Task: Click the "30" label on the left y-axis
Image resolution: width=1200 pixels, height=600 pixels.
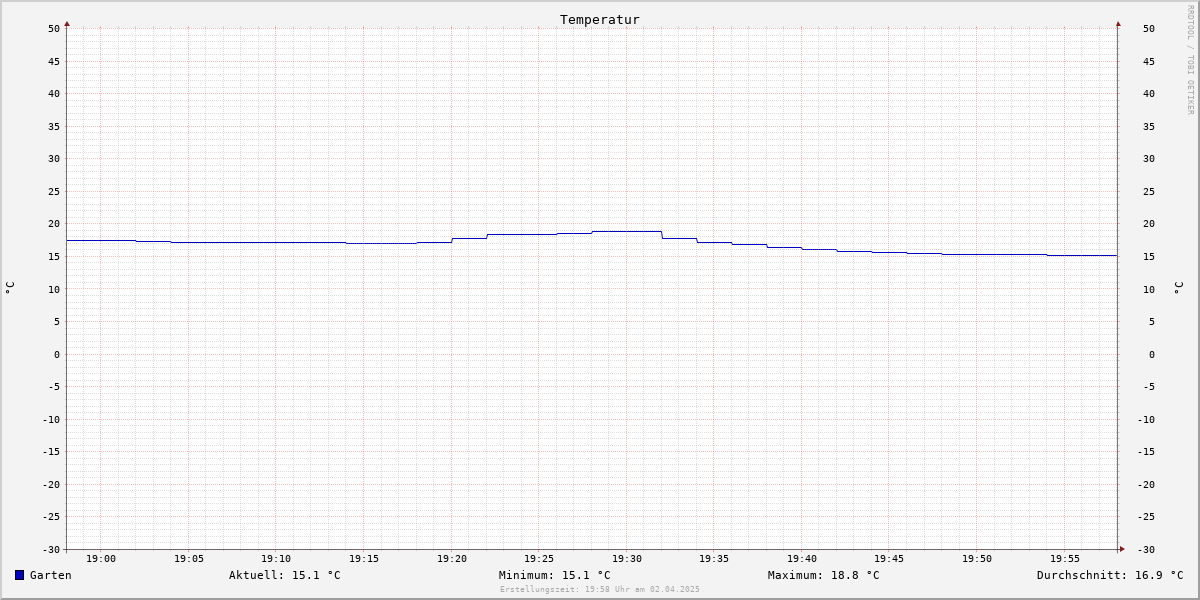Action: coord(54,159)
